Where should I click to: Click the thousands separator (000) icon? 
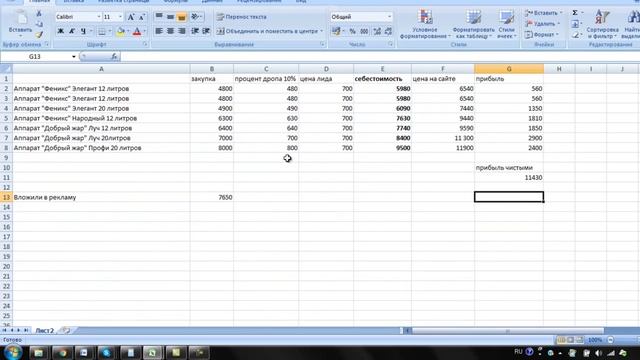coord(364,31)
